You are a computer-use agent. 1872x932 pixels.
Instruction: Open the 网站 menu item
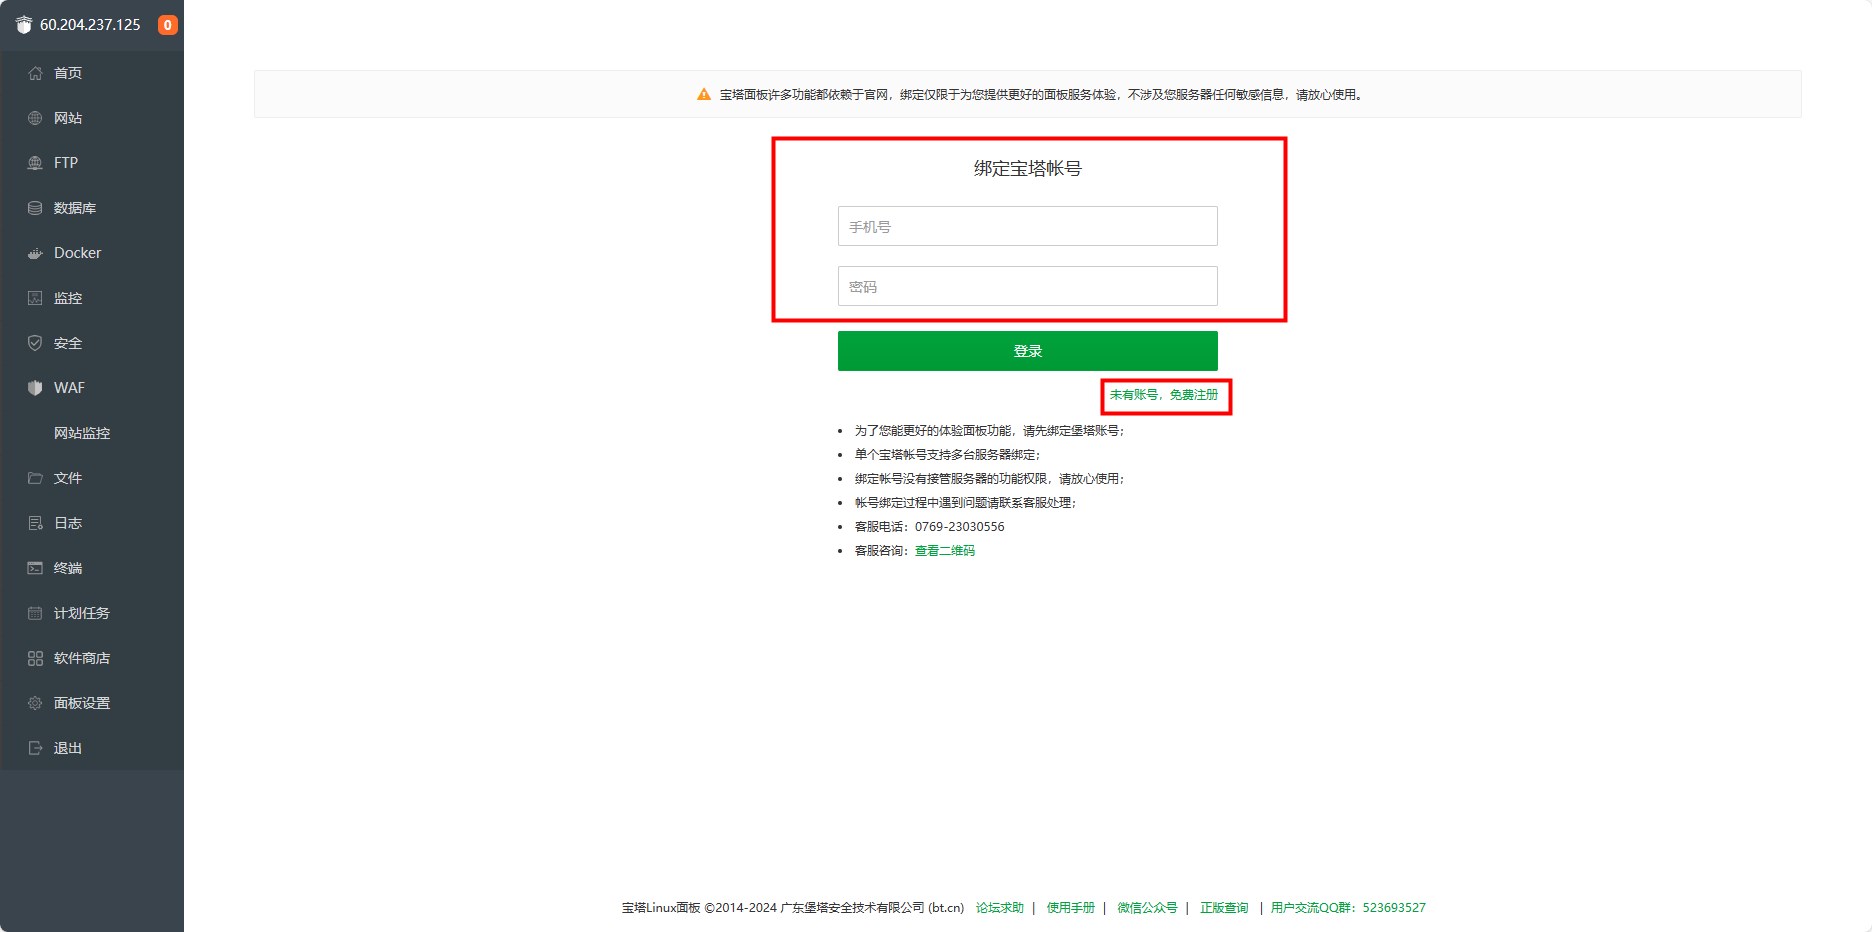pos(92,118)
